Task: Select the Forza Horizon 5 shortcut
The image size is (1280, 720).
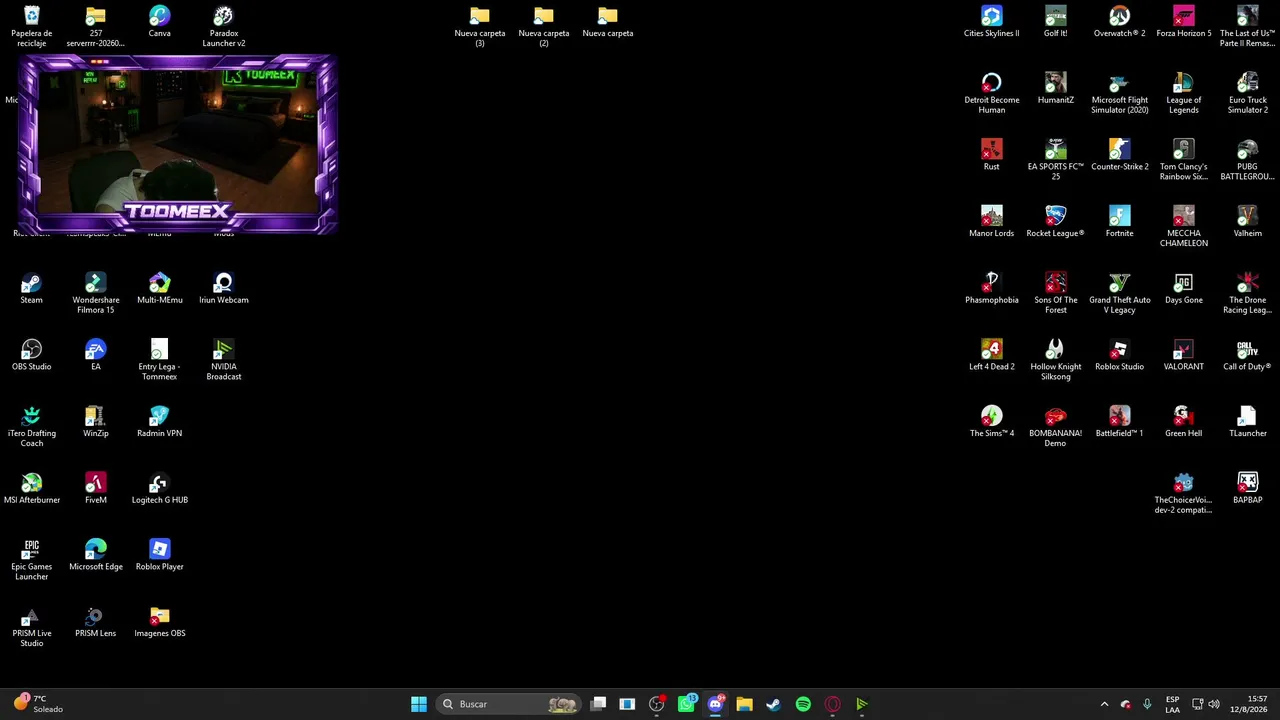Action: point(1184,22)
